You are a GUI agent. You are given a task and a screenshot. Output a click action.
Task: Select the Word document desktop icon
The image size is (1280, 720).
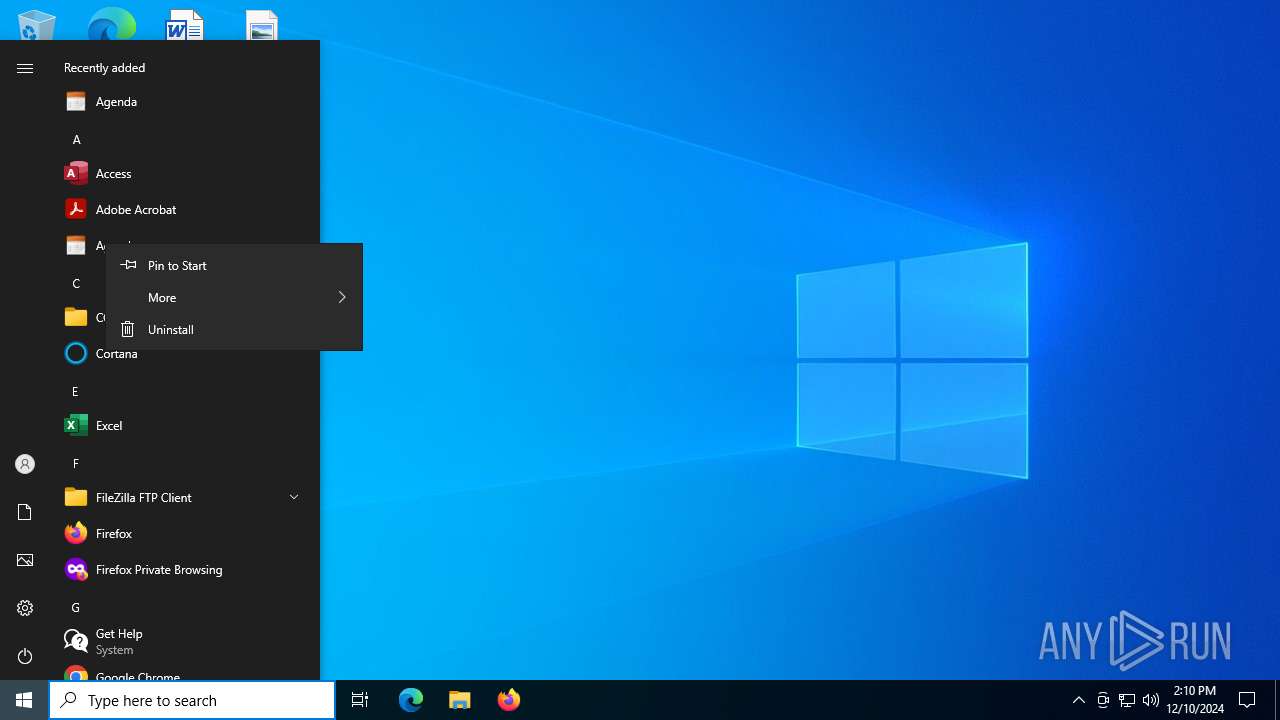(x=185, y=25)
